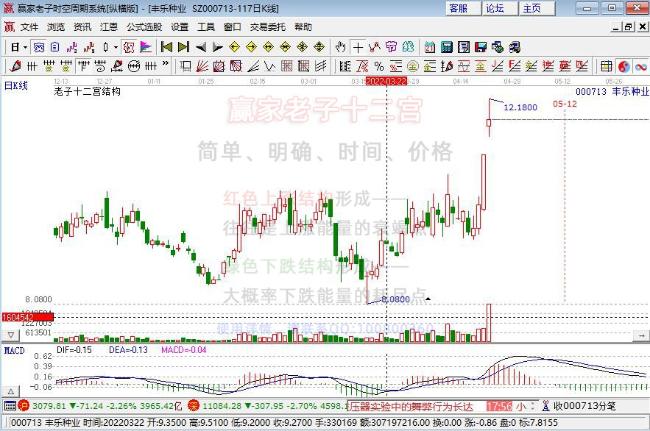Open the 公式选股 menu
Screen dimensions: 650x431
coord(144,27)
